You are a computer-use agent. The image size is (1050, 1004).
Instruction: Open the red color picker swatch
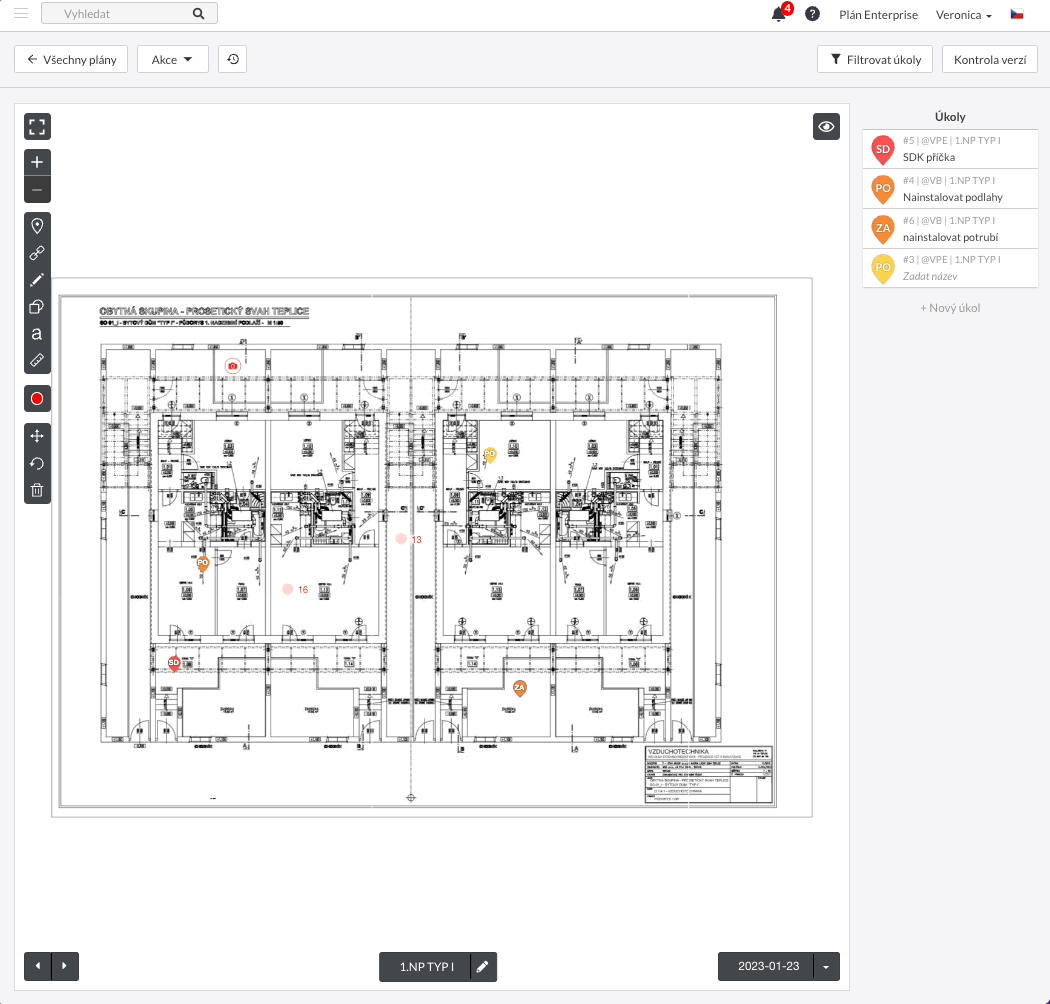(37, 399)
